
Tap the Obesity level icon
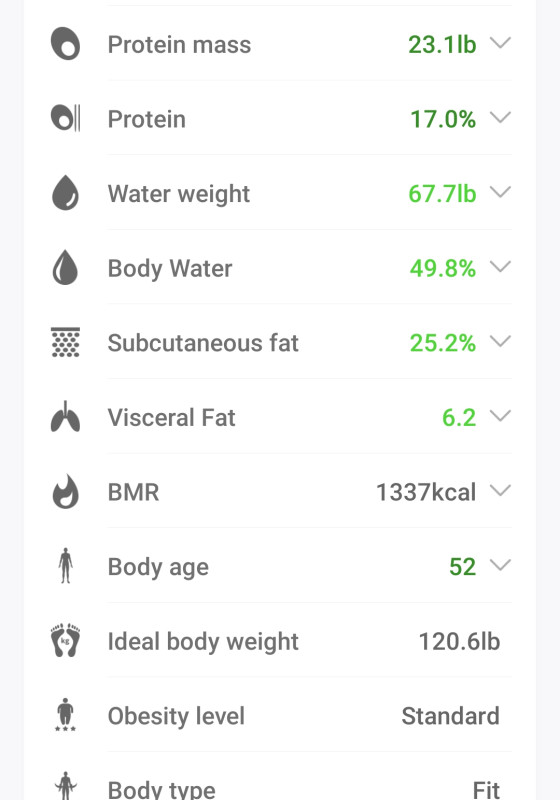pyautogui.click(x=65, y=715)
